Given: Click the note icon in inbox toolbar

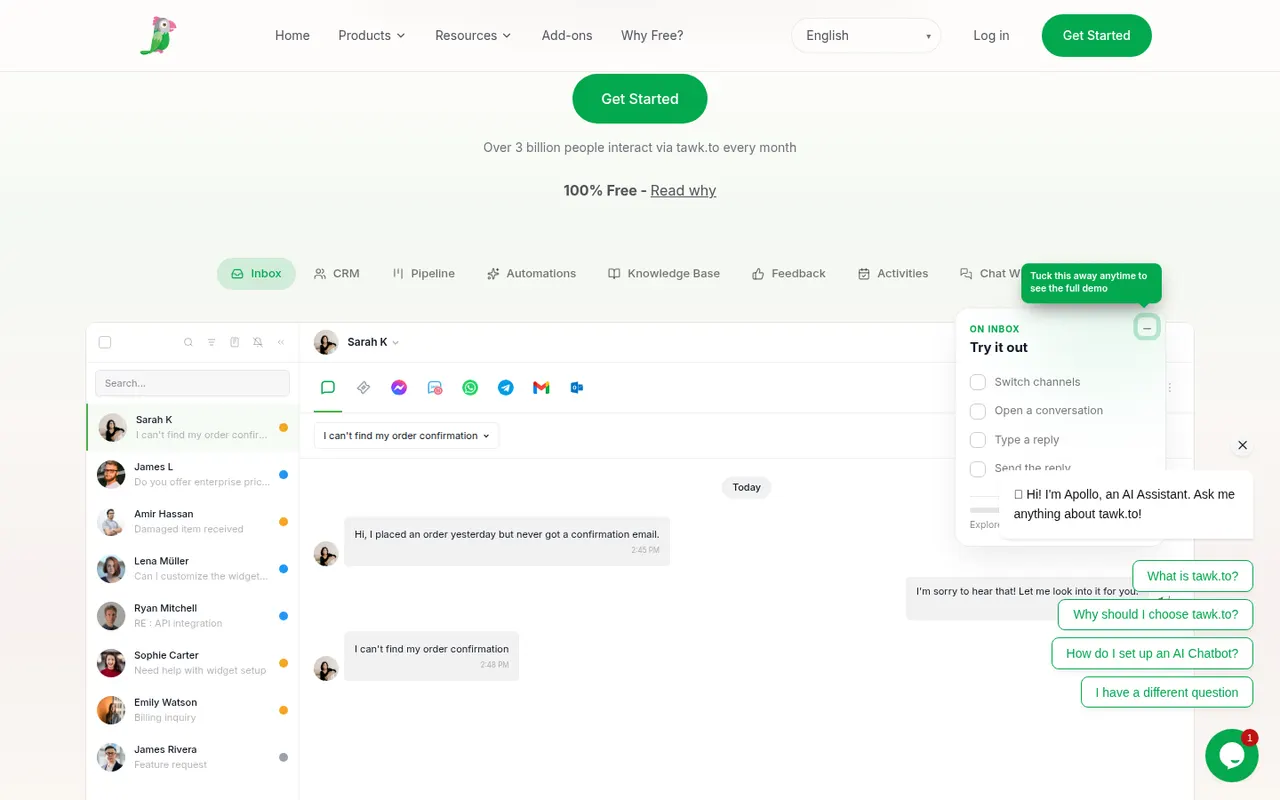Looking at the screenshot, I should coord(235,342).
